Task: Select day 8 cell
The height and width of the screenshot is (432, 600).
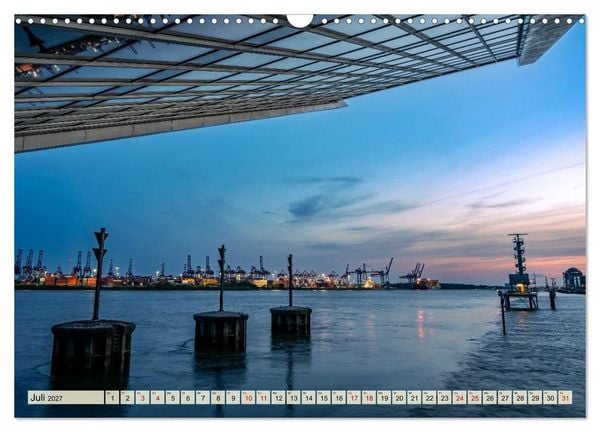Action: [x=218, y=397]
